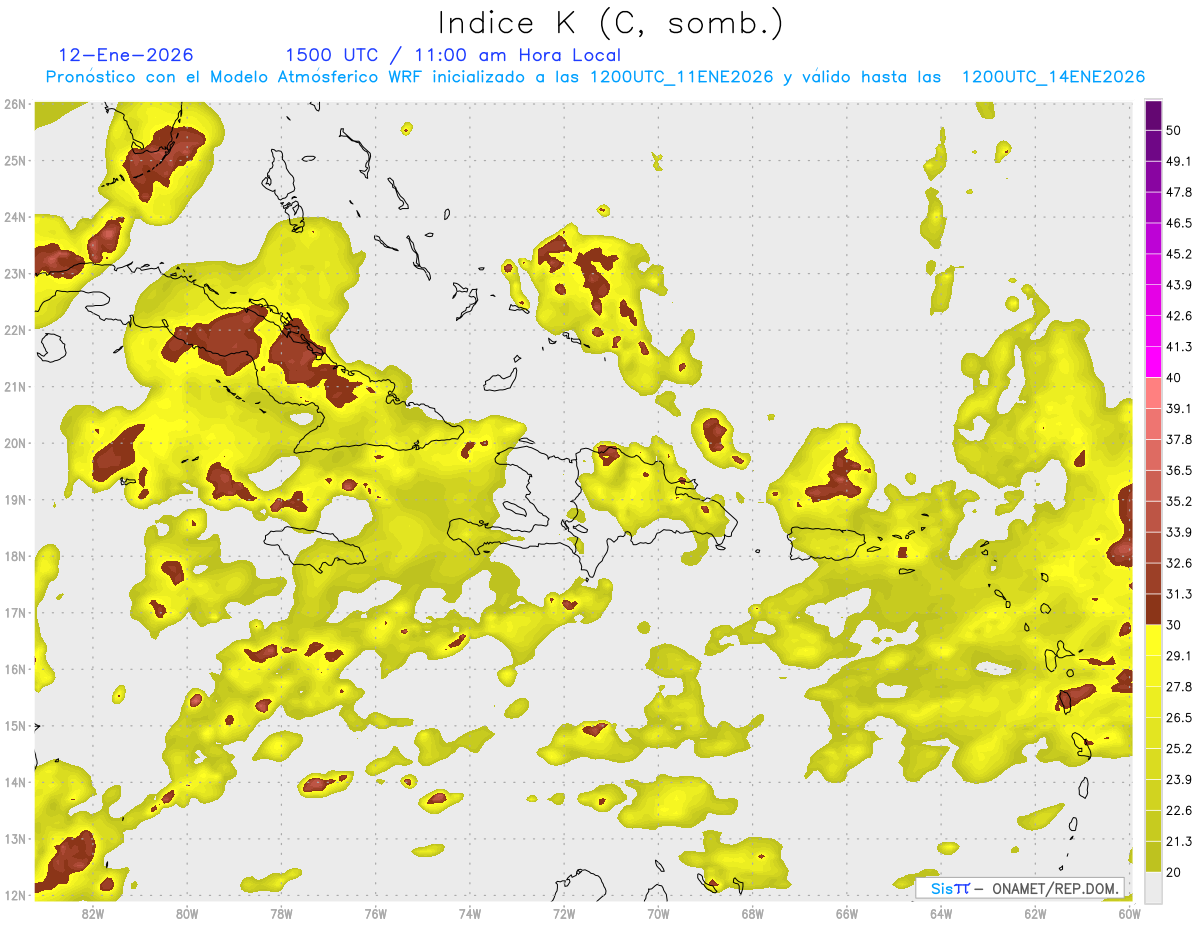Click the longitude axis label '74W'
The height and width of the screenshot is (927, 1200).
[x=470, y=913]
